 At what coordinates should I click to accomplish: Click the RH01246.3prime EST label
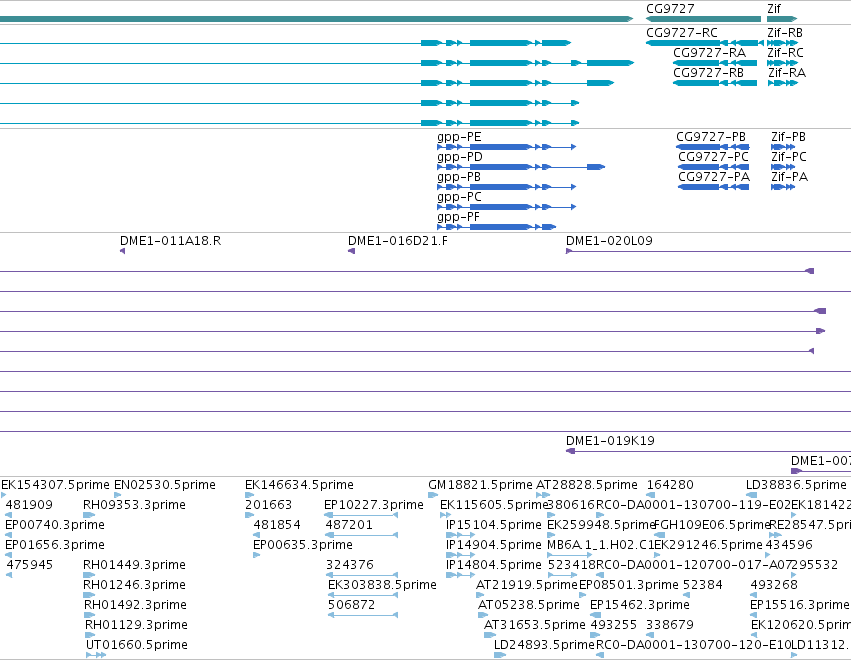click(134, 585)
